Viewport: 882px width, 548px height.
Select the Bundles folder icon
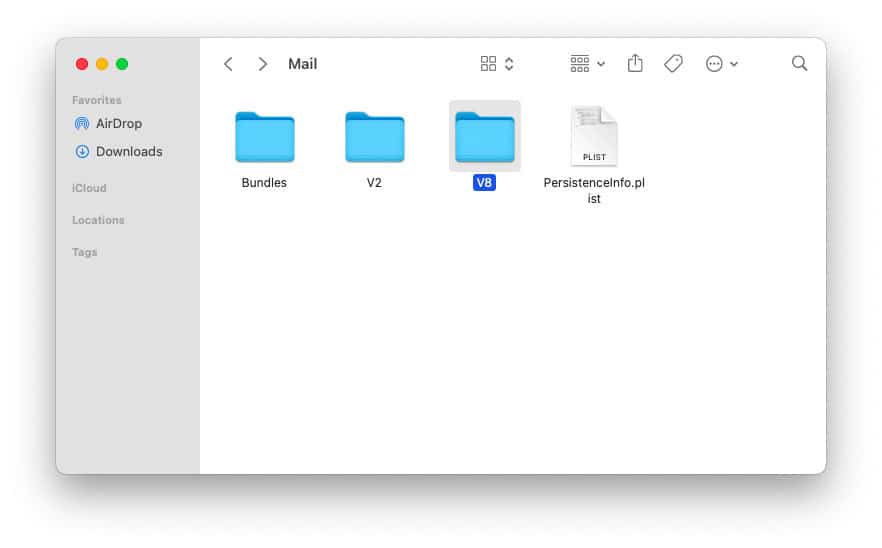[264, 137]
